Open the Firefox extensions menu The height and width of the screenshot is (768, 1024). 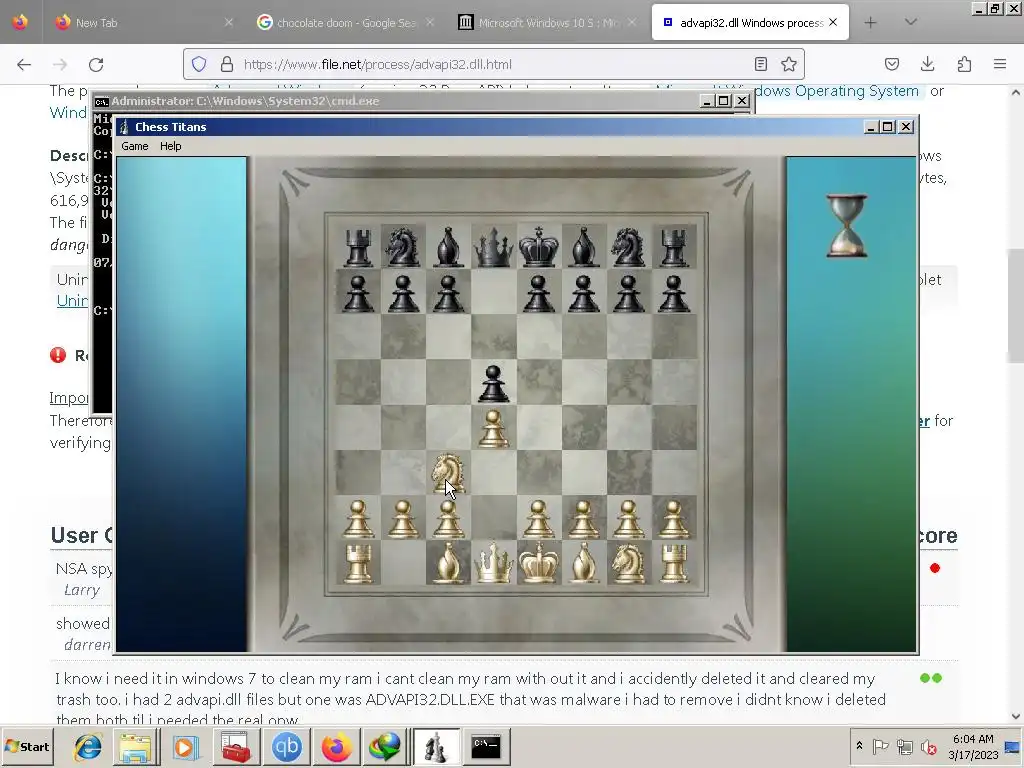point(964,64)
